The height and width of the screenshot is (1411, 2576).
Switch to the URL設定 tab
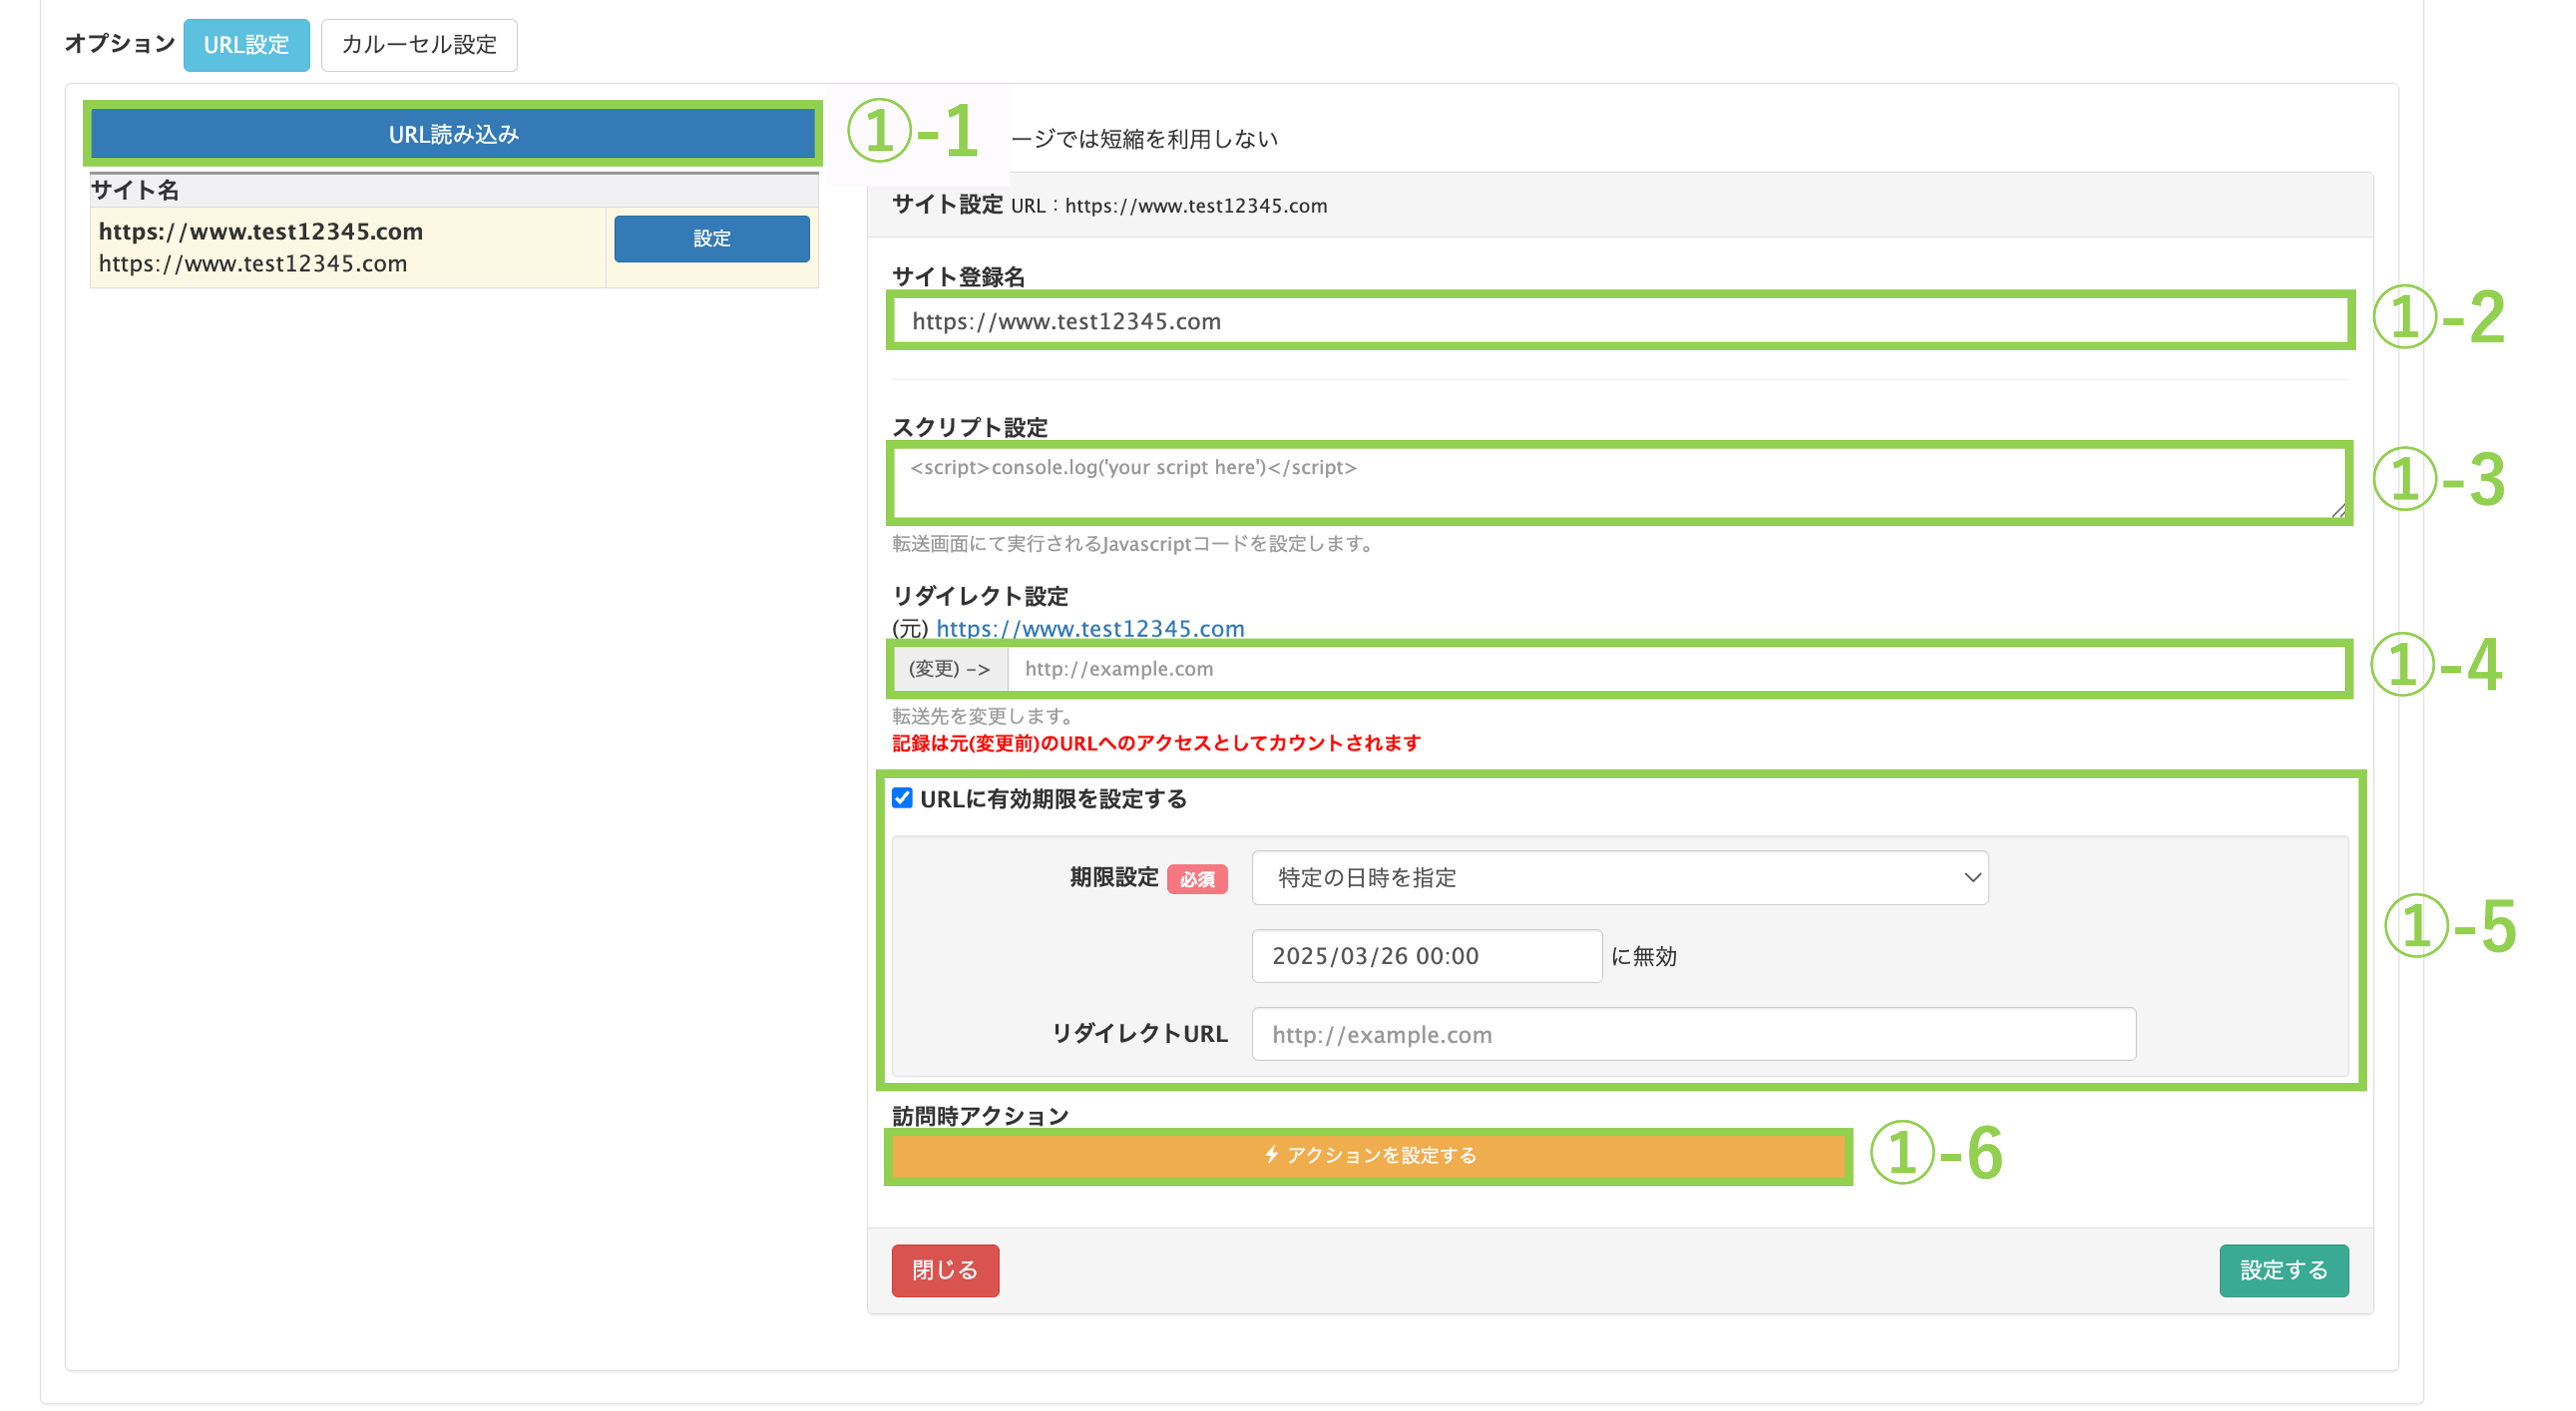coord(246,45)
